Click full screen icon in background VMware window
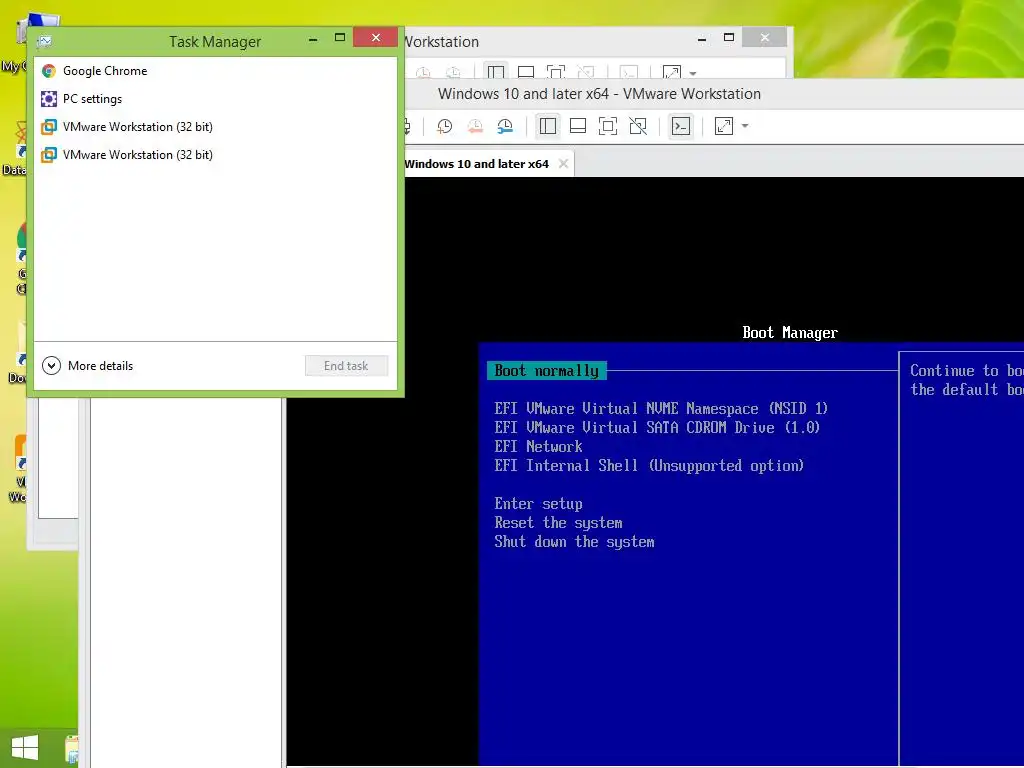 point(556,72)
